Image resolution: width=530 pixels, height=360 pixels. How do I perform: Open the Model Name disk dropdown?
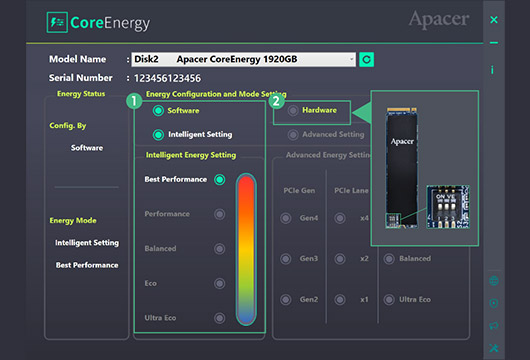coord(243,59)
